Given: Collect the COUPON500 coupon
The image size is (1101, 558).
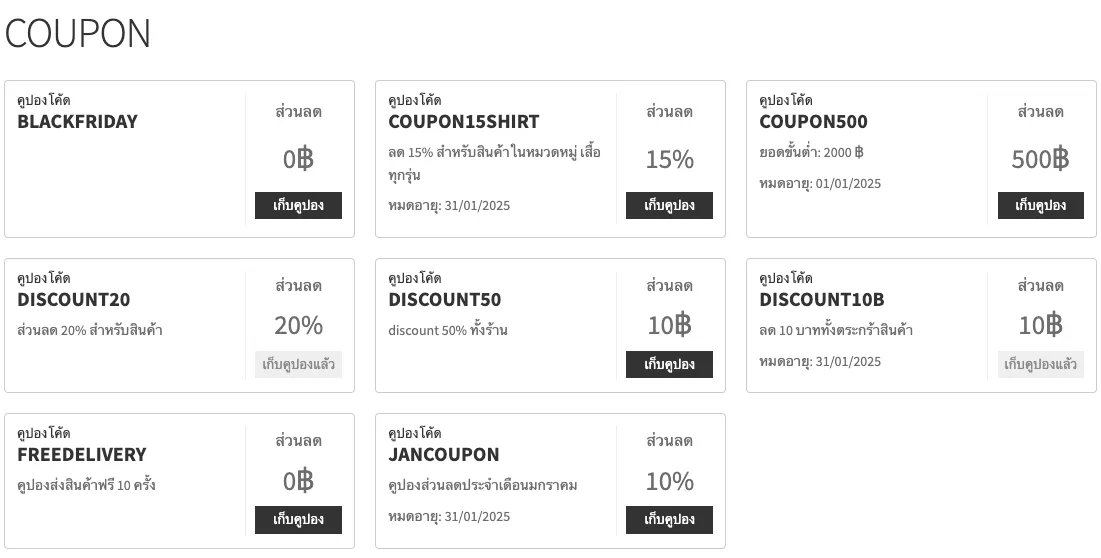Looking at the screenshot, I should pos(1040,205).
